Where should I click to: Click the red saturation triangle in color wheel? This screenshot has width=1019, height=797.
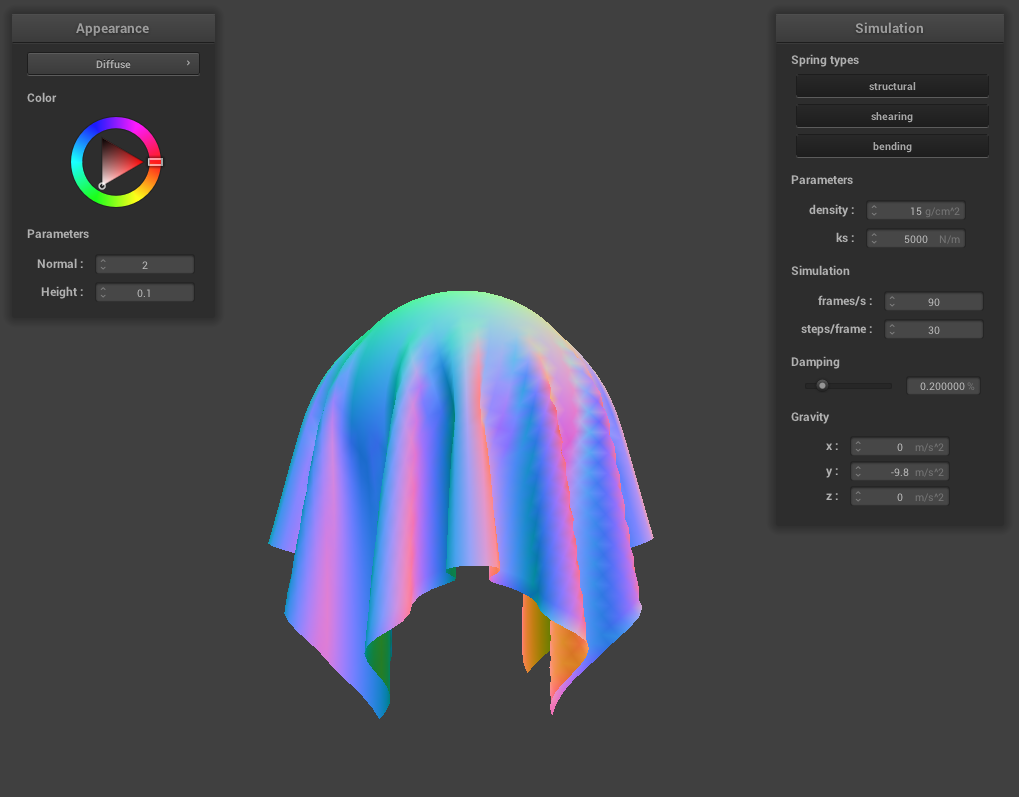click(117, 163)
